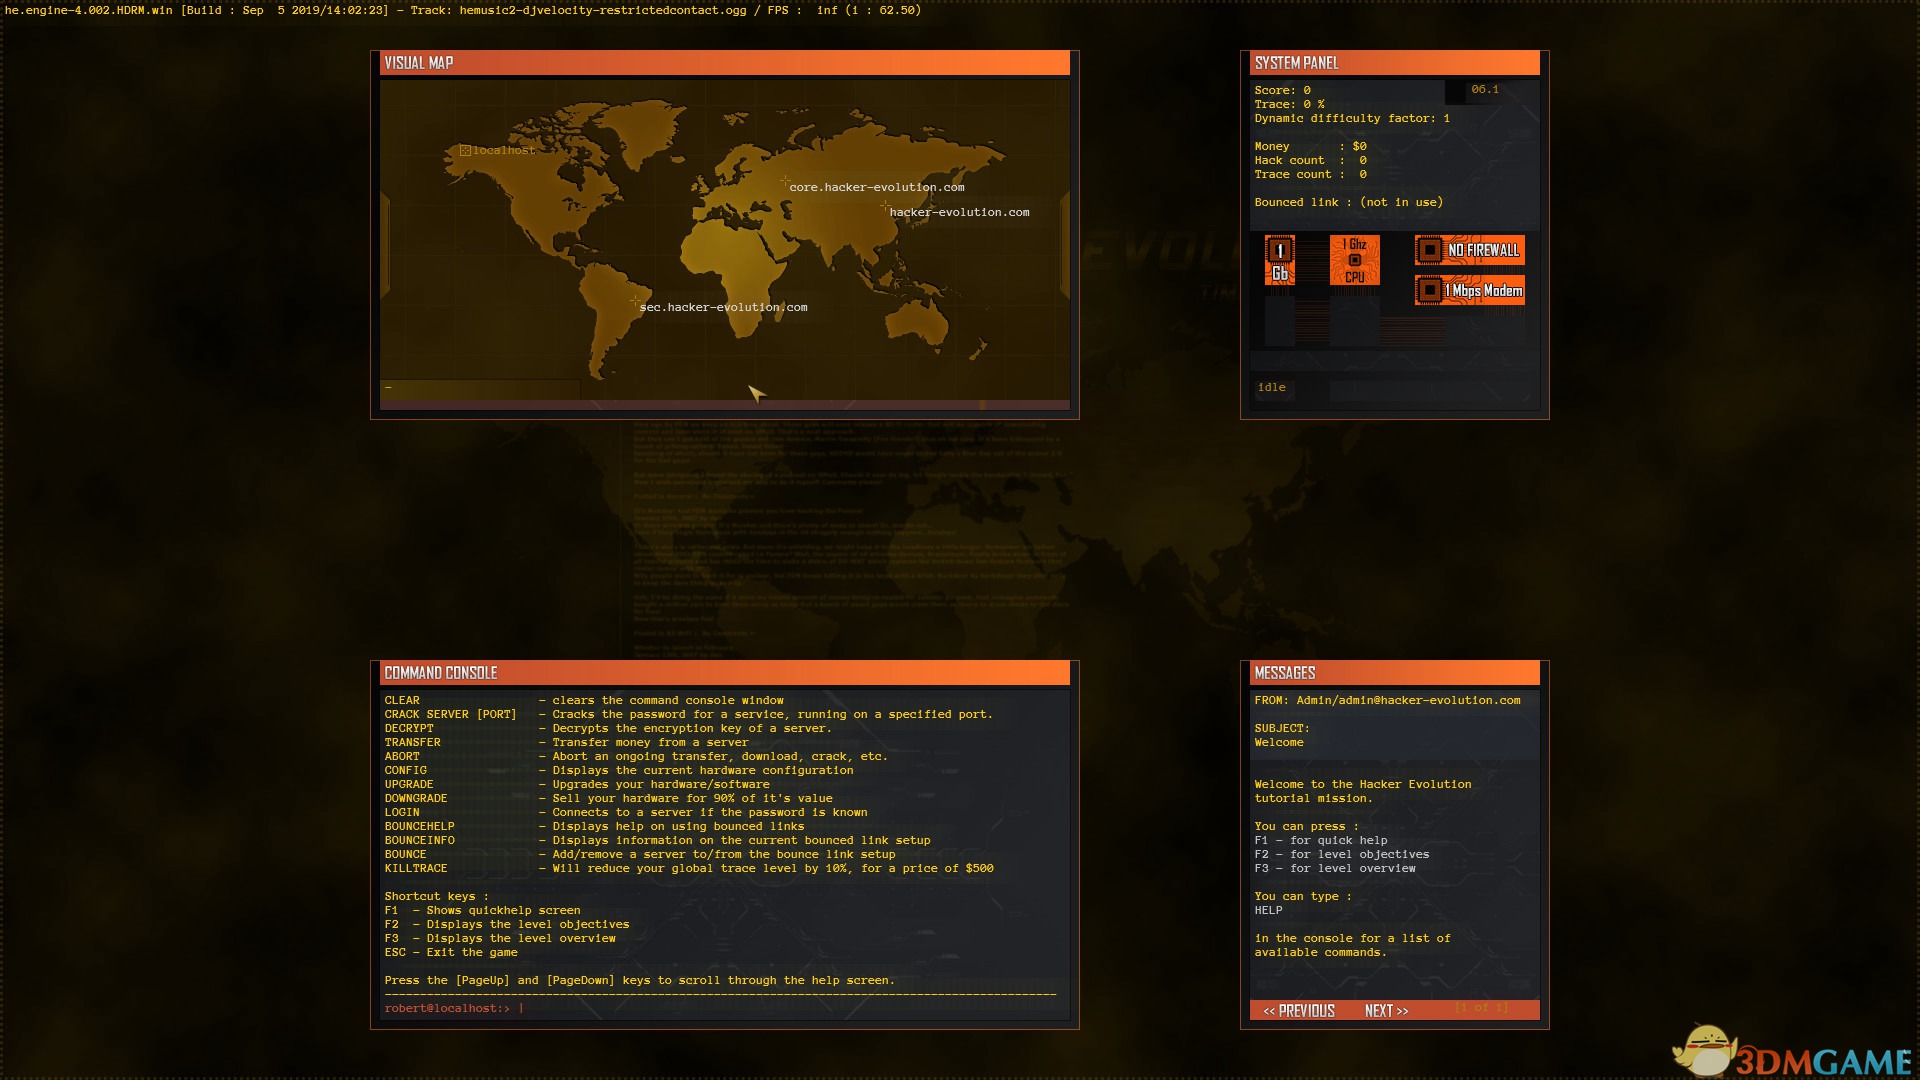Go to next message
The width and height of the screenshot is (1920, 1080).
click(1386, 1011)
